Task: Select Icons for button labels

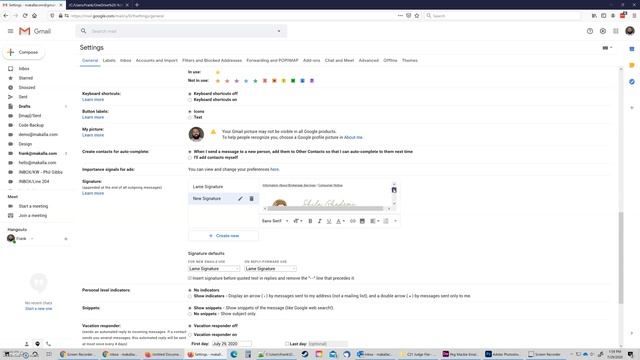Action: point(190,111)
